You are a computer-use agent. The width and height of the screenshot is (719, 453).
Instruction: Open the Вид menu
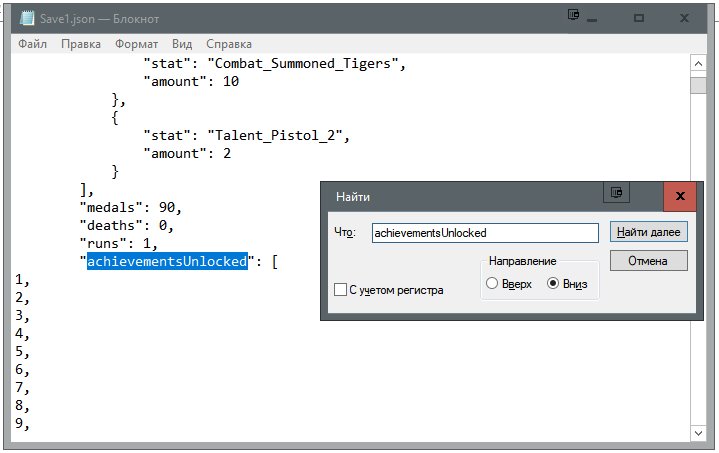tap(182, 44)
